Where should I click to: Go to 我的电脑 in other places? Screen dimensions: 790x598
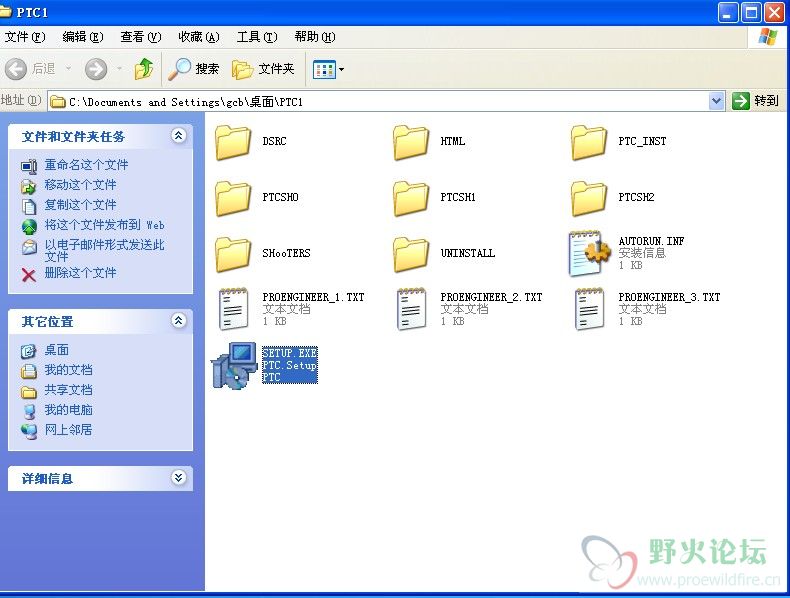point(68,410)
